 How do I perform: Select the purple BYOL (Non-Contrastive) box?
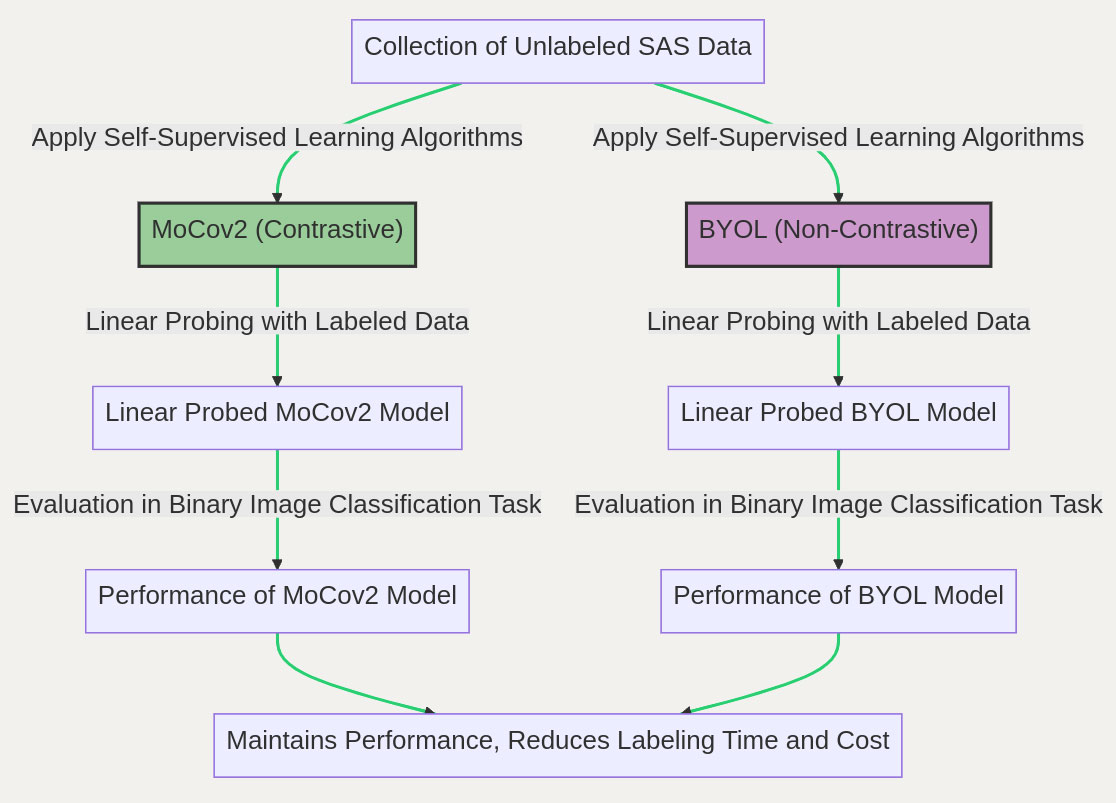838,235
